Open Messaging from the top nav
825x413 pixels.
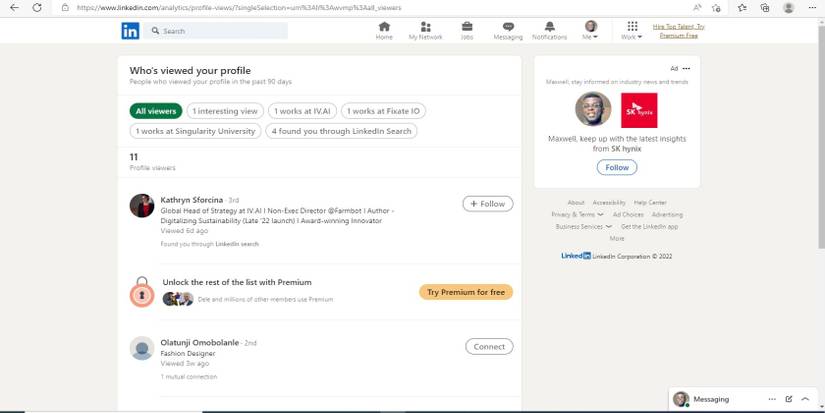coord(508,31)
